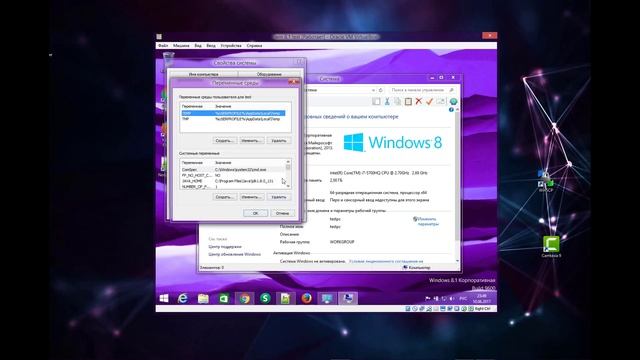
Task: Click the Copy icon in System window toolbar
Action: pyautogui.click(x=397, y=101)
